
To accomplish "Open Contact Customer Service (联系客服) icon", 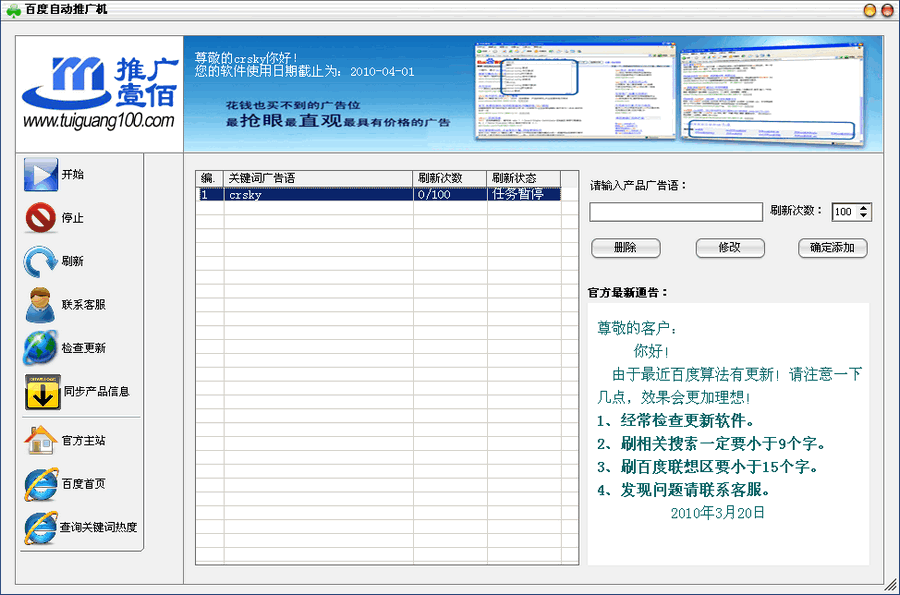I will [x=41, y=305].
